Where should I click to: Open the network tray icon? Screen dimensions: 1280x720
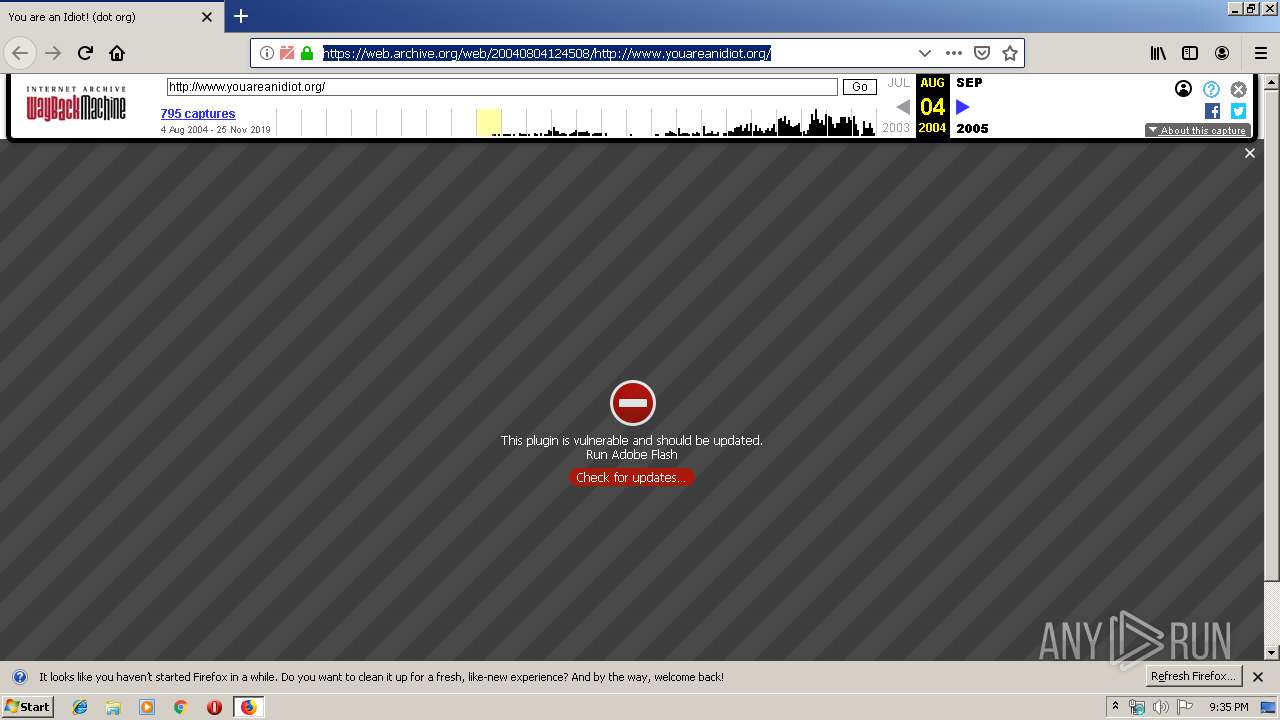1137,707
